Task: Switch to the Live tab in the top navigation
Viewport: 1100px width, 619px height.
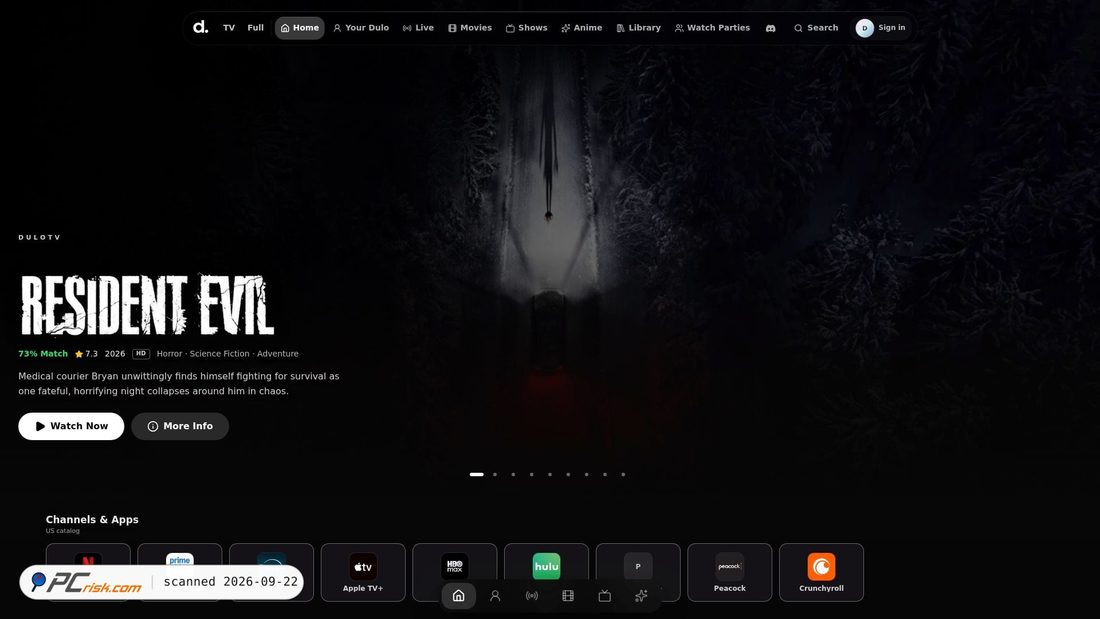Action: 418,28
